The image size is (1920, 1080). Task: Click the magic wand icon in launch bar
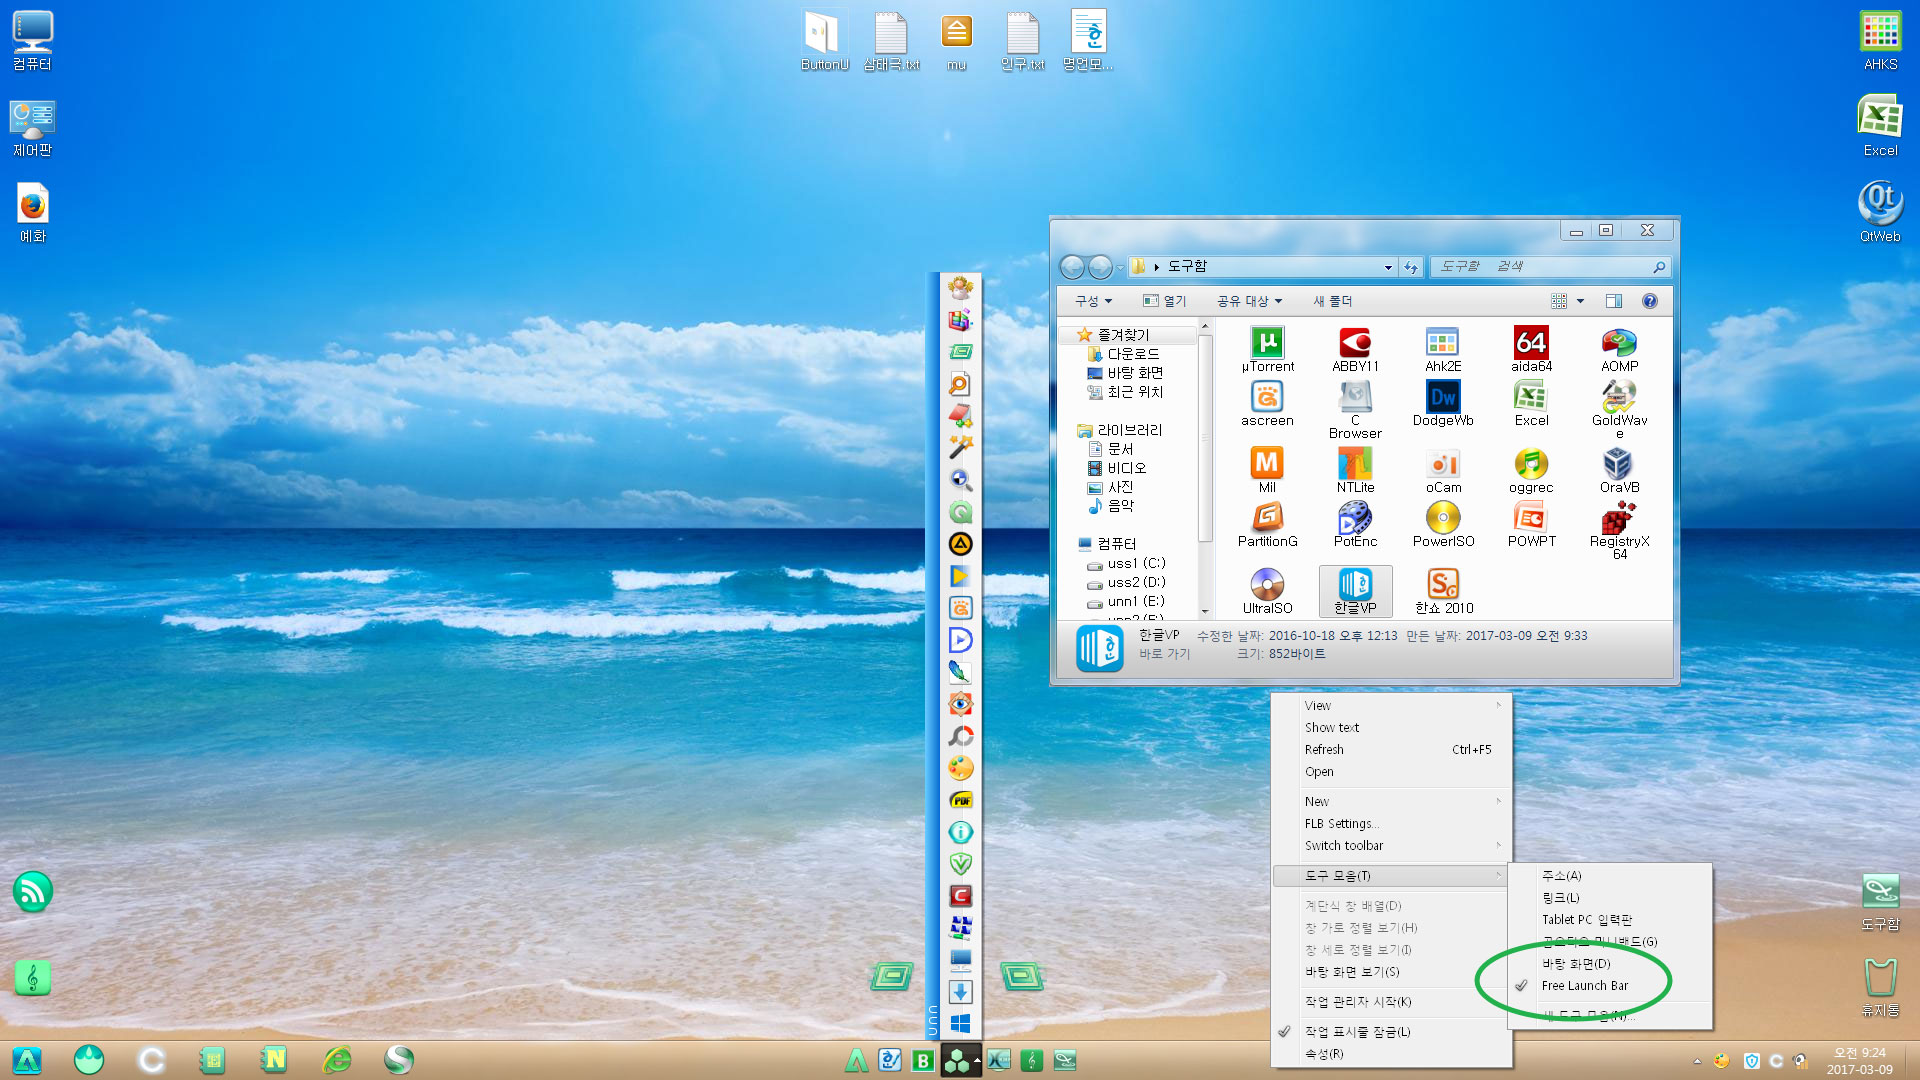[960, 447]
